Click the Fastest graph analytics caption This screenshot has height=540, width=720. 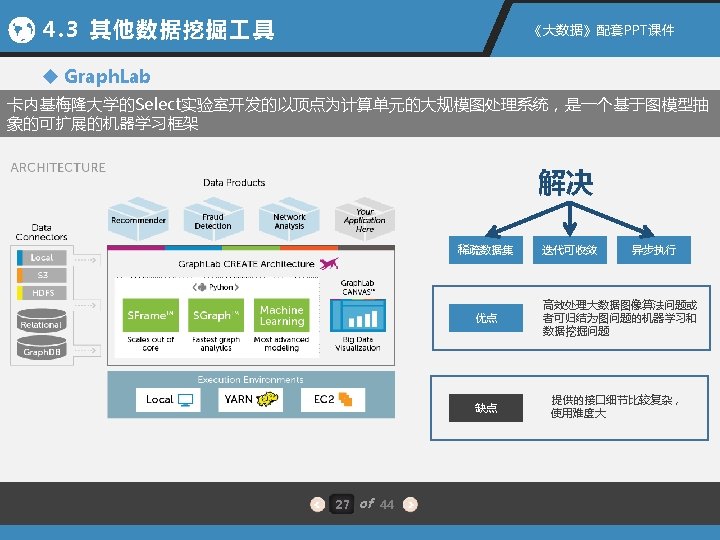(216, 343)
